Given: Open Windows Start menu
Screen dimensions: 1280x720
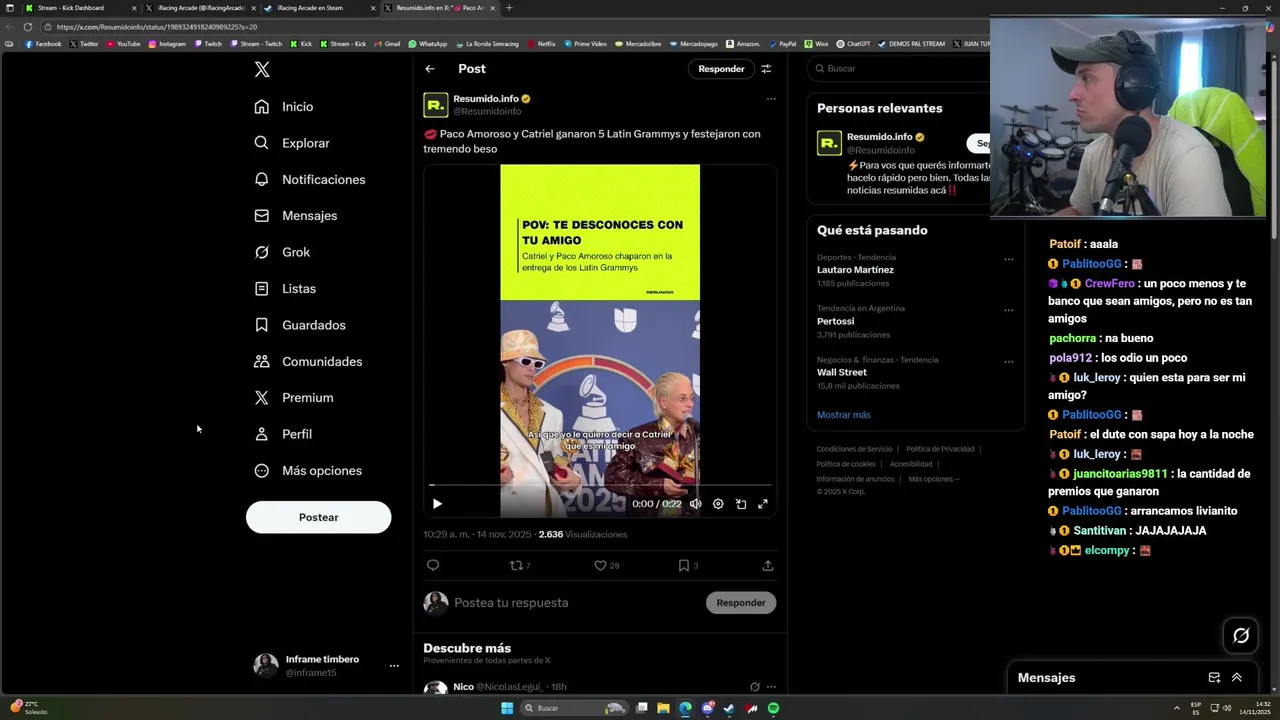Looking at the screenshot, I should click(507, 708).
